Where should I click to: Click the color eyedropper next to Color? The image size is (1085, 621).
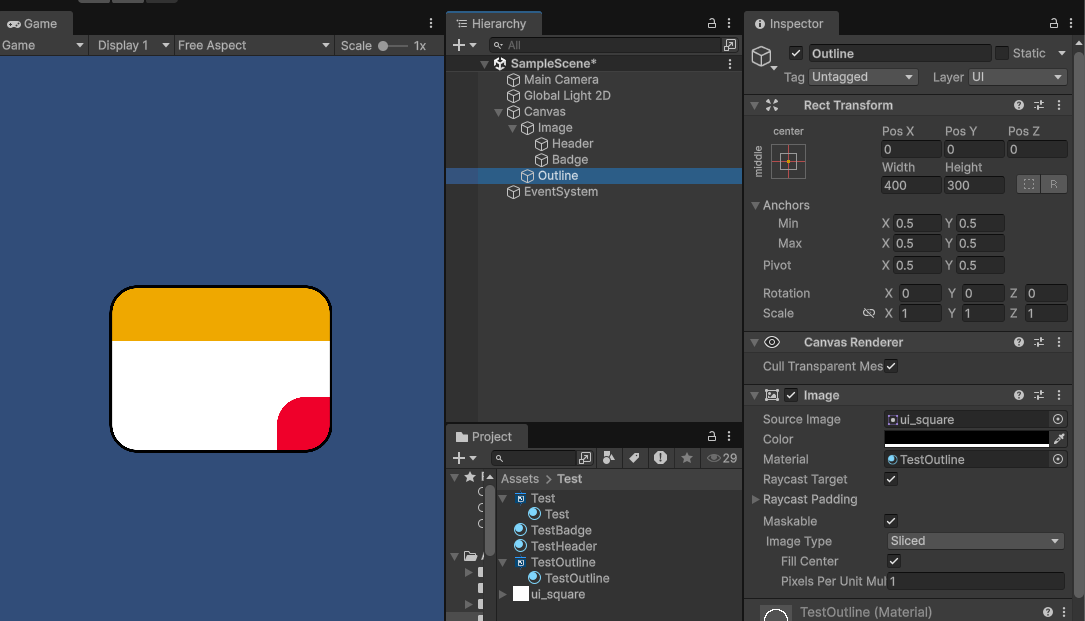click(x=1059, y=439)
